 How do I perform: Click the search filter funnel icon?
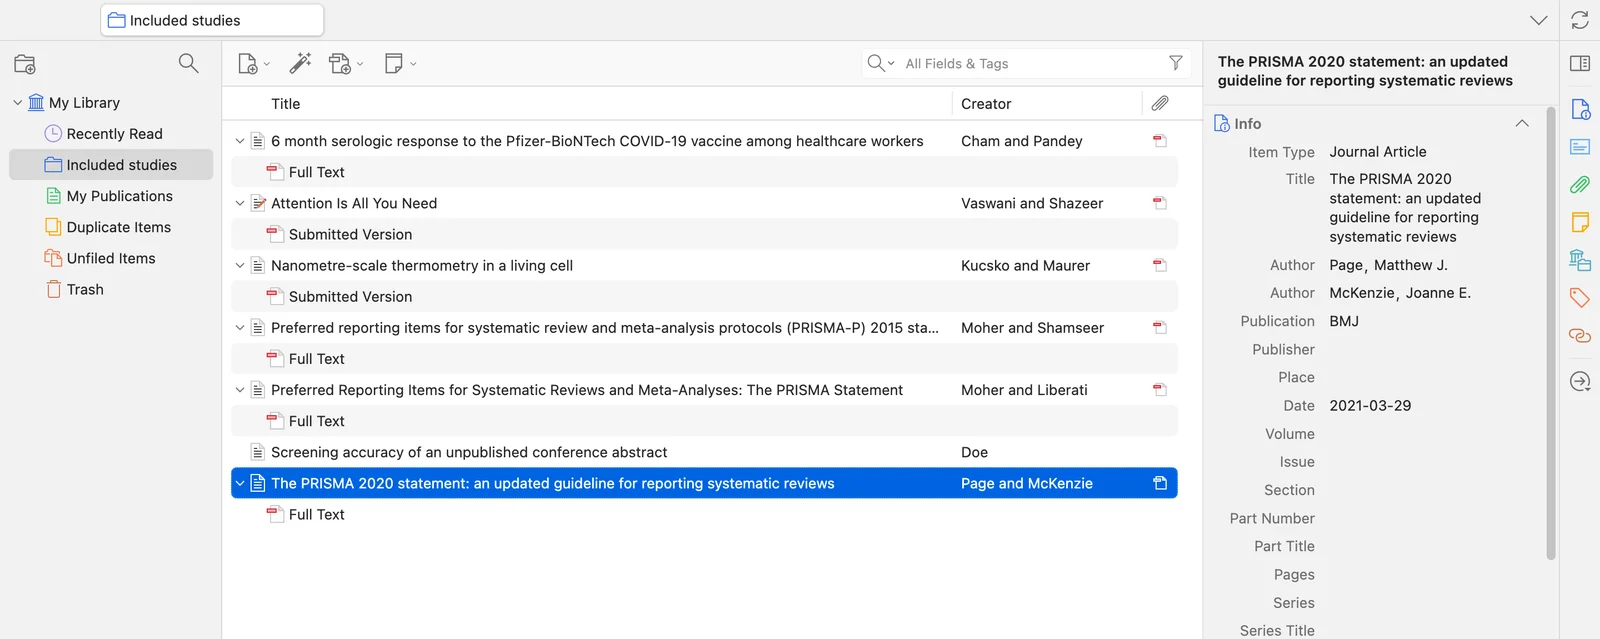1176,63
